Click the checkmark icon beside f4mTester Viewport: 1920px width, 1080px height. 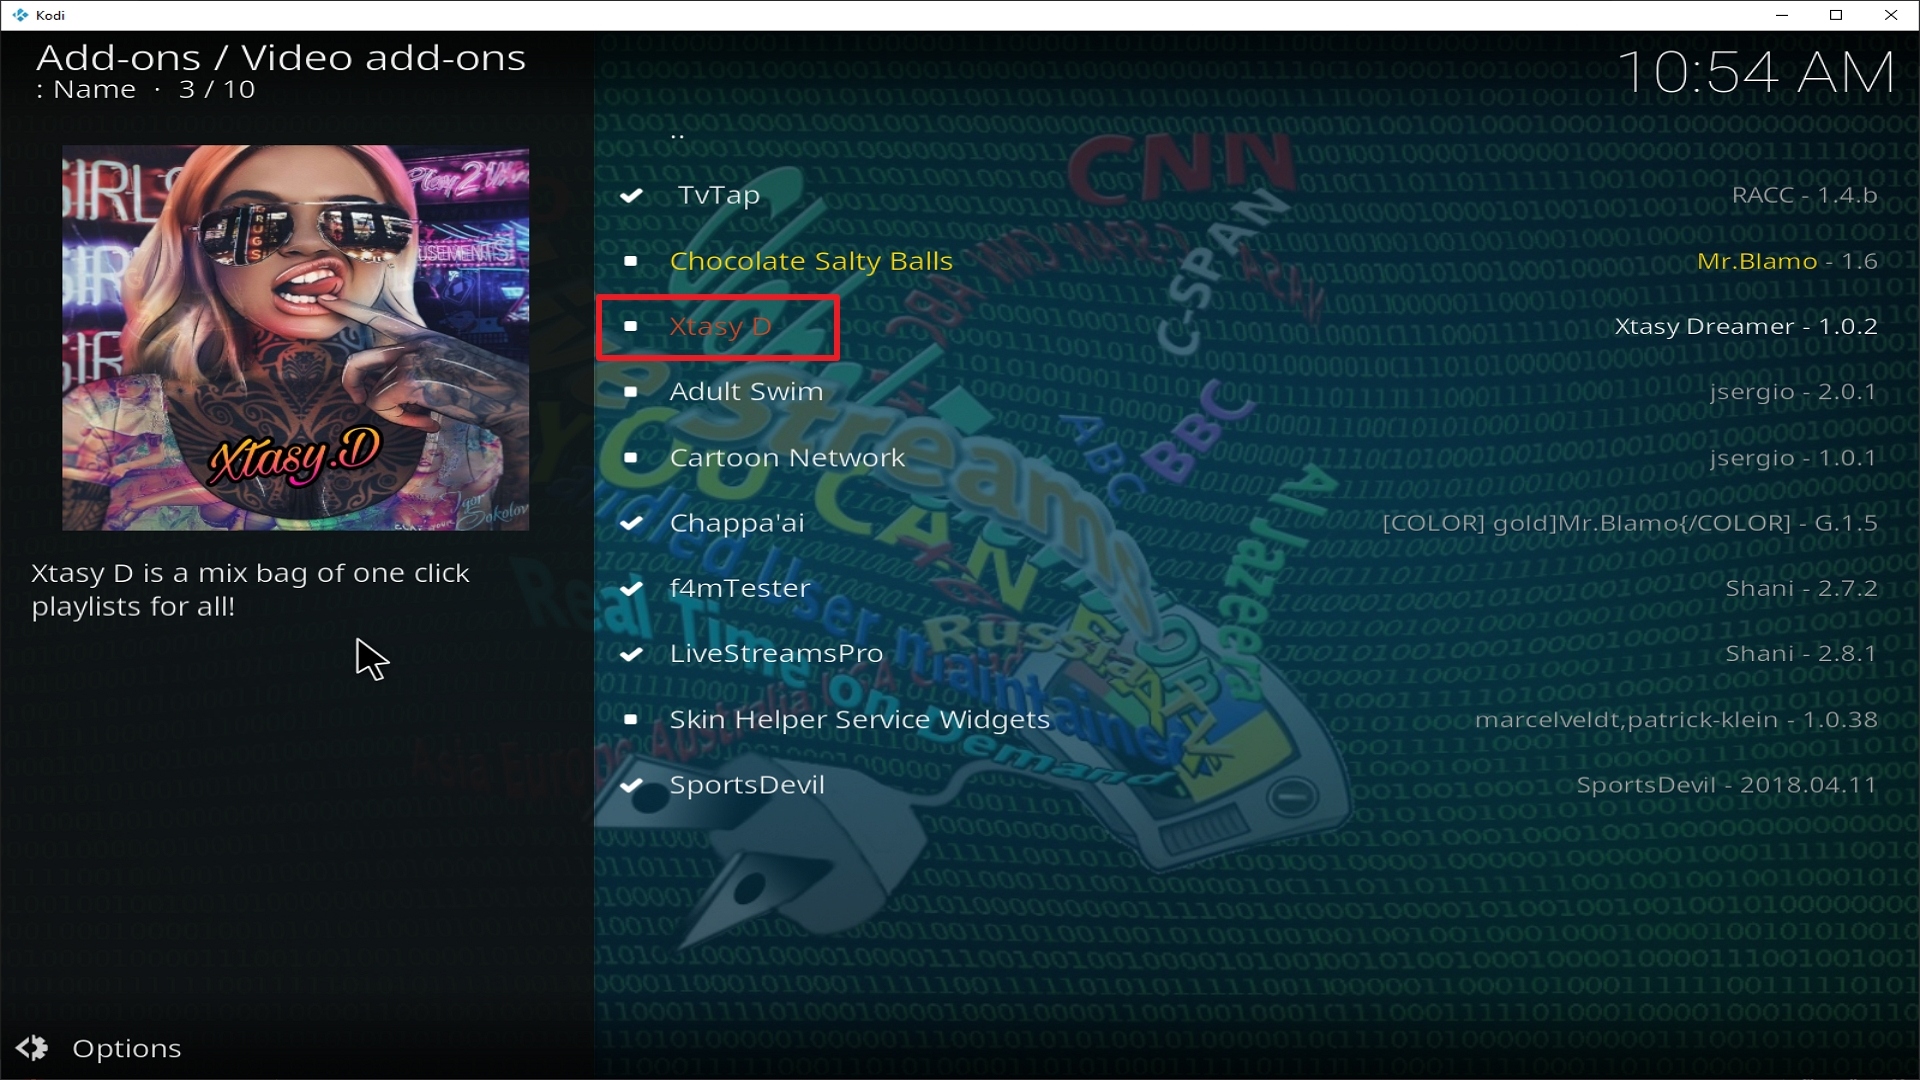tap(631, 588)
